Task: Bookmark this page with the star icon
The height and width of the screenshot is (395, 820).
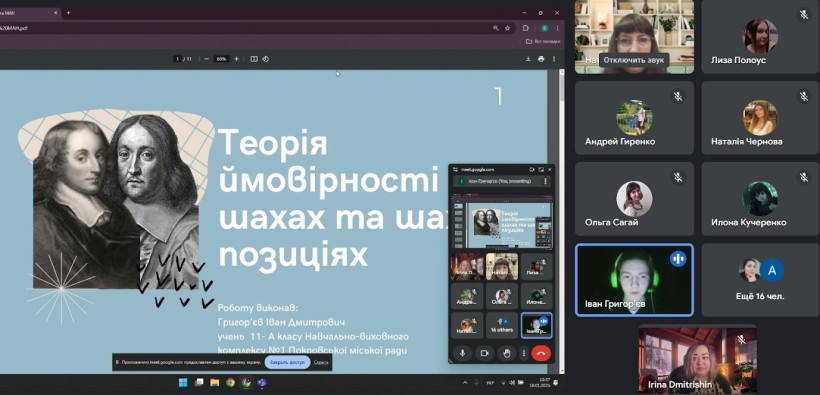Action: pos(507,28)
